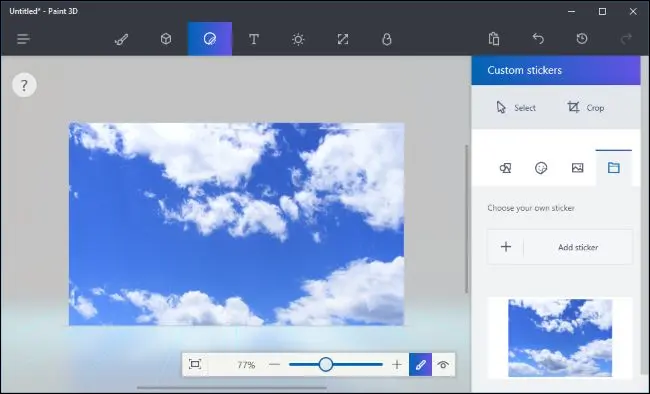The width and height of the screenshot is (650, 394).
Task: Open the History clock icon
Action: tap(582, 39)
